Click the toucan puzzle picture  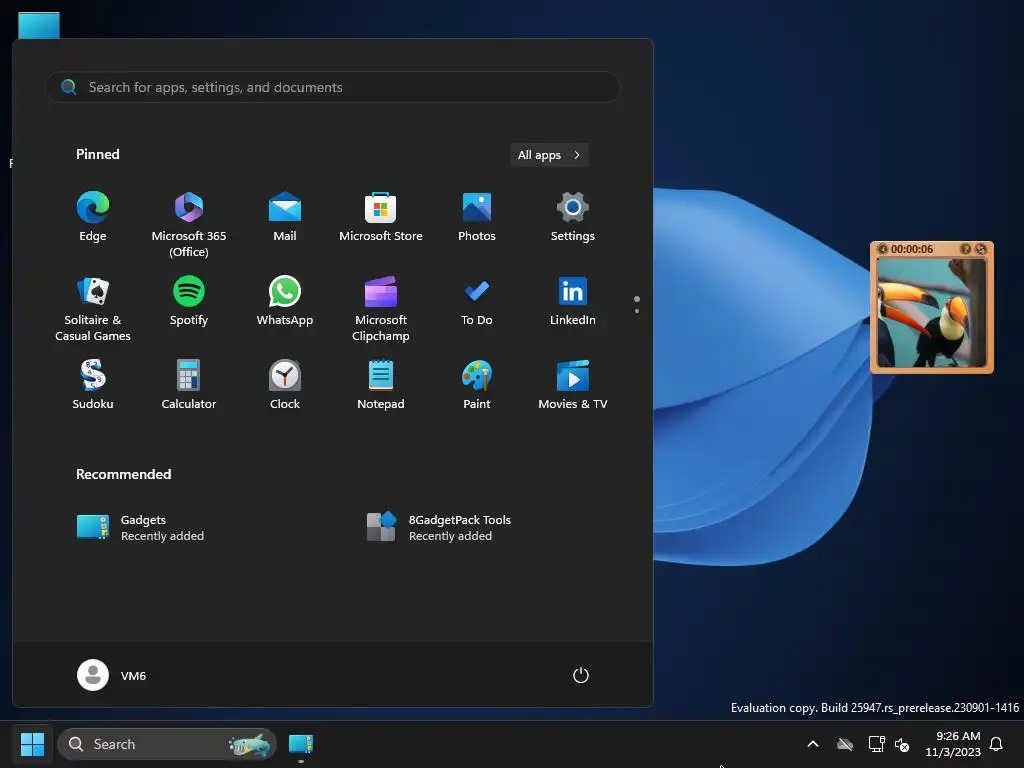point(932,313)
